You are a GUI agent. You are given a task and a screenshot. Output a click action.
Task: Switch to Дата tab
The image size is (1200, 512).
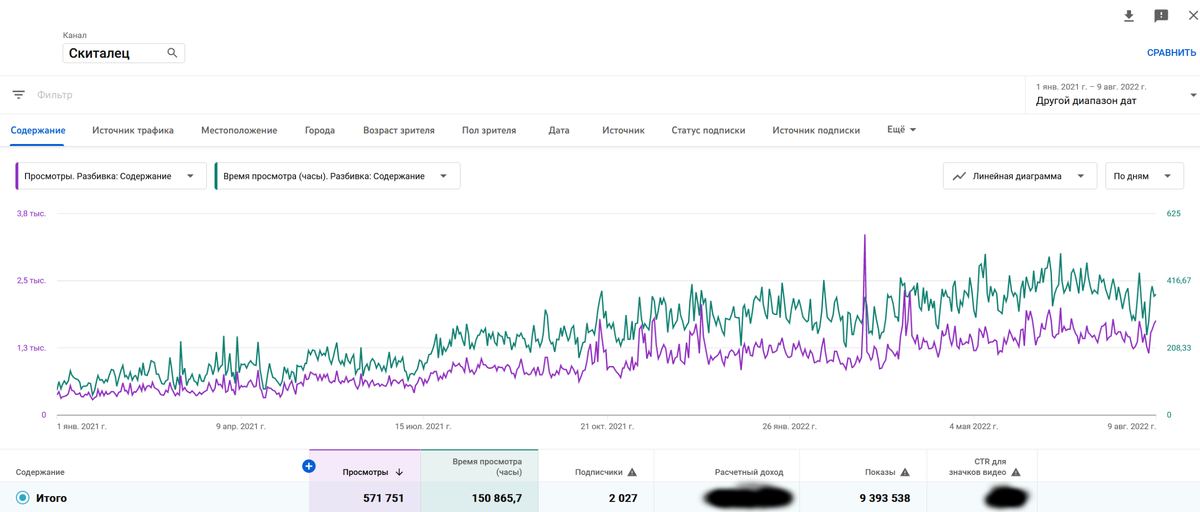(x=559, y=130)
